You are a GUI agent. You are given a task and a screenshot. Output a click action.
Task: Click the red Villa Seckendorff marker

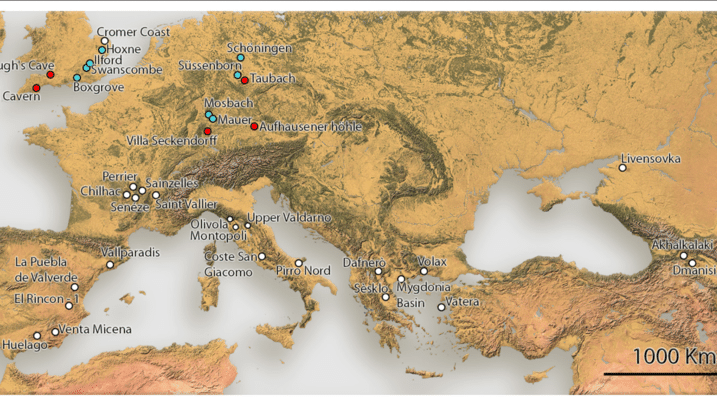click(x=208, y=132)
